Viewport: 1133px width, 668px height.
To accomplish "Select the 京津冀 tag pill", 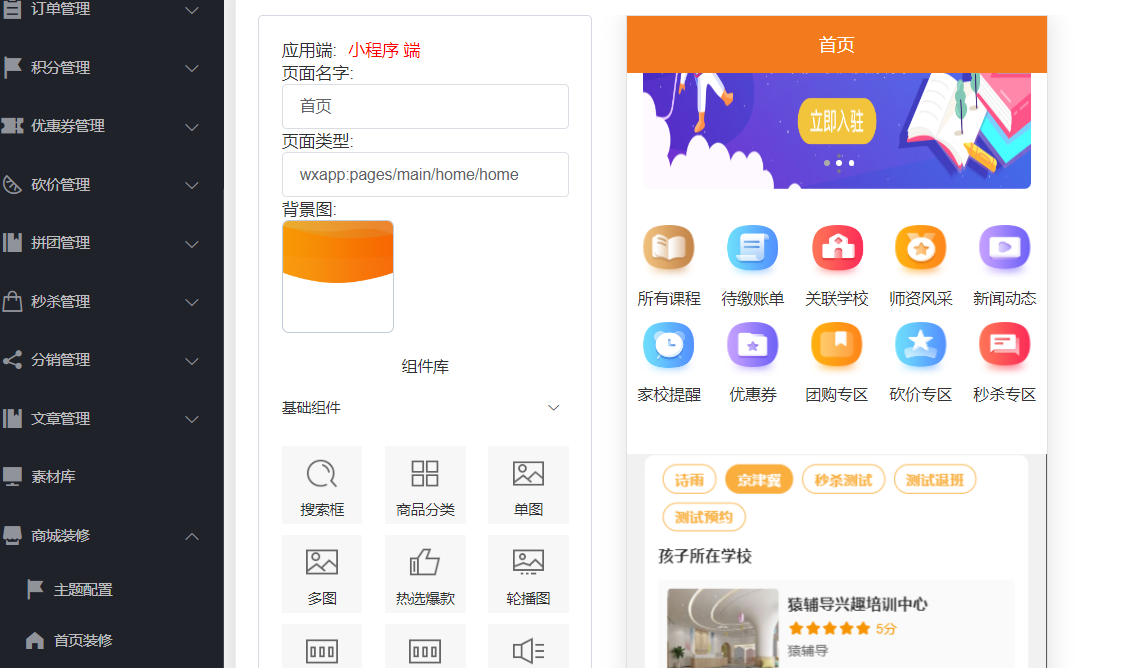I will (x=759, y=480).
